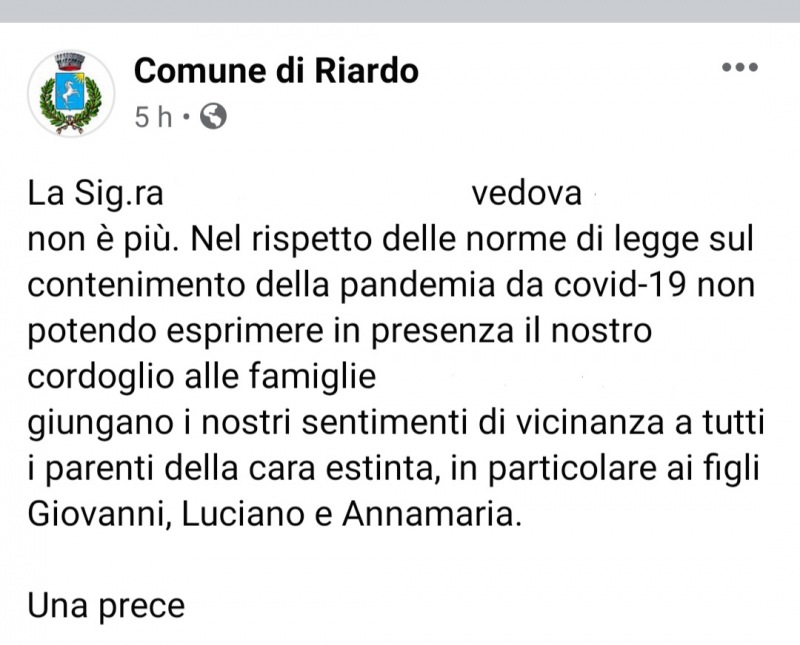800x645 pixels.
Task: Click the Comune di Riardo coat-of-arms avatar
Action: point(70,93)
